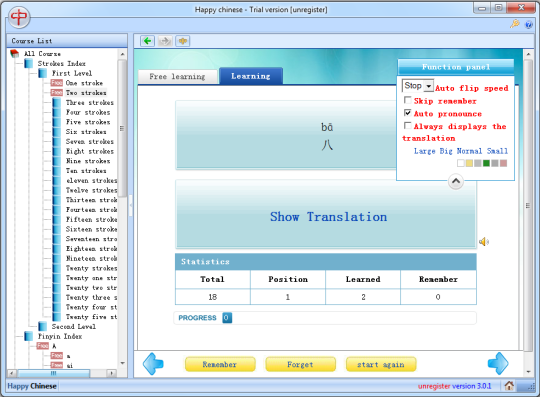Click the Free badge beside A

43,346
